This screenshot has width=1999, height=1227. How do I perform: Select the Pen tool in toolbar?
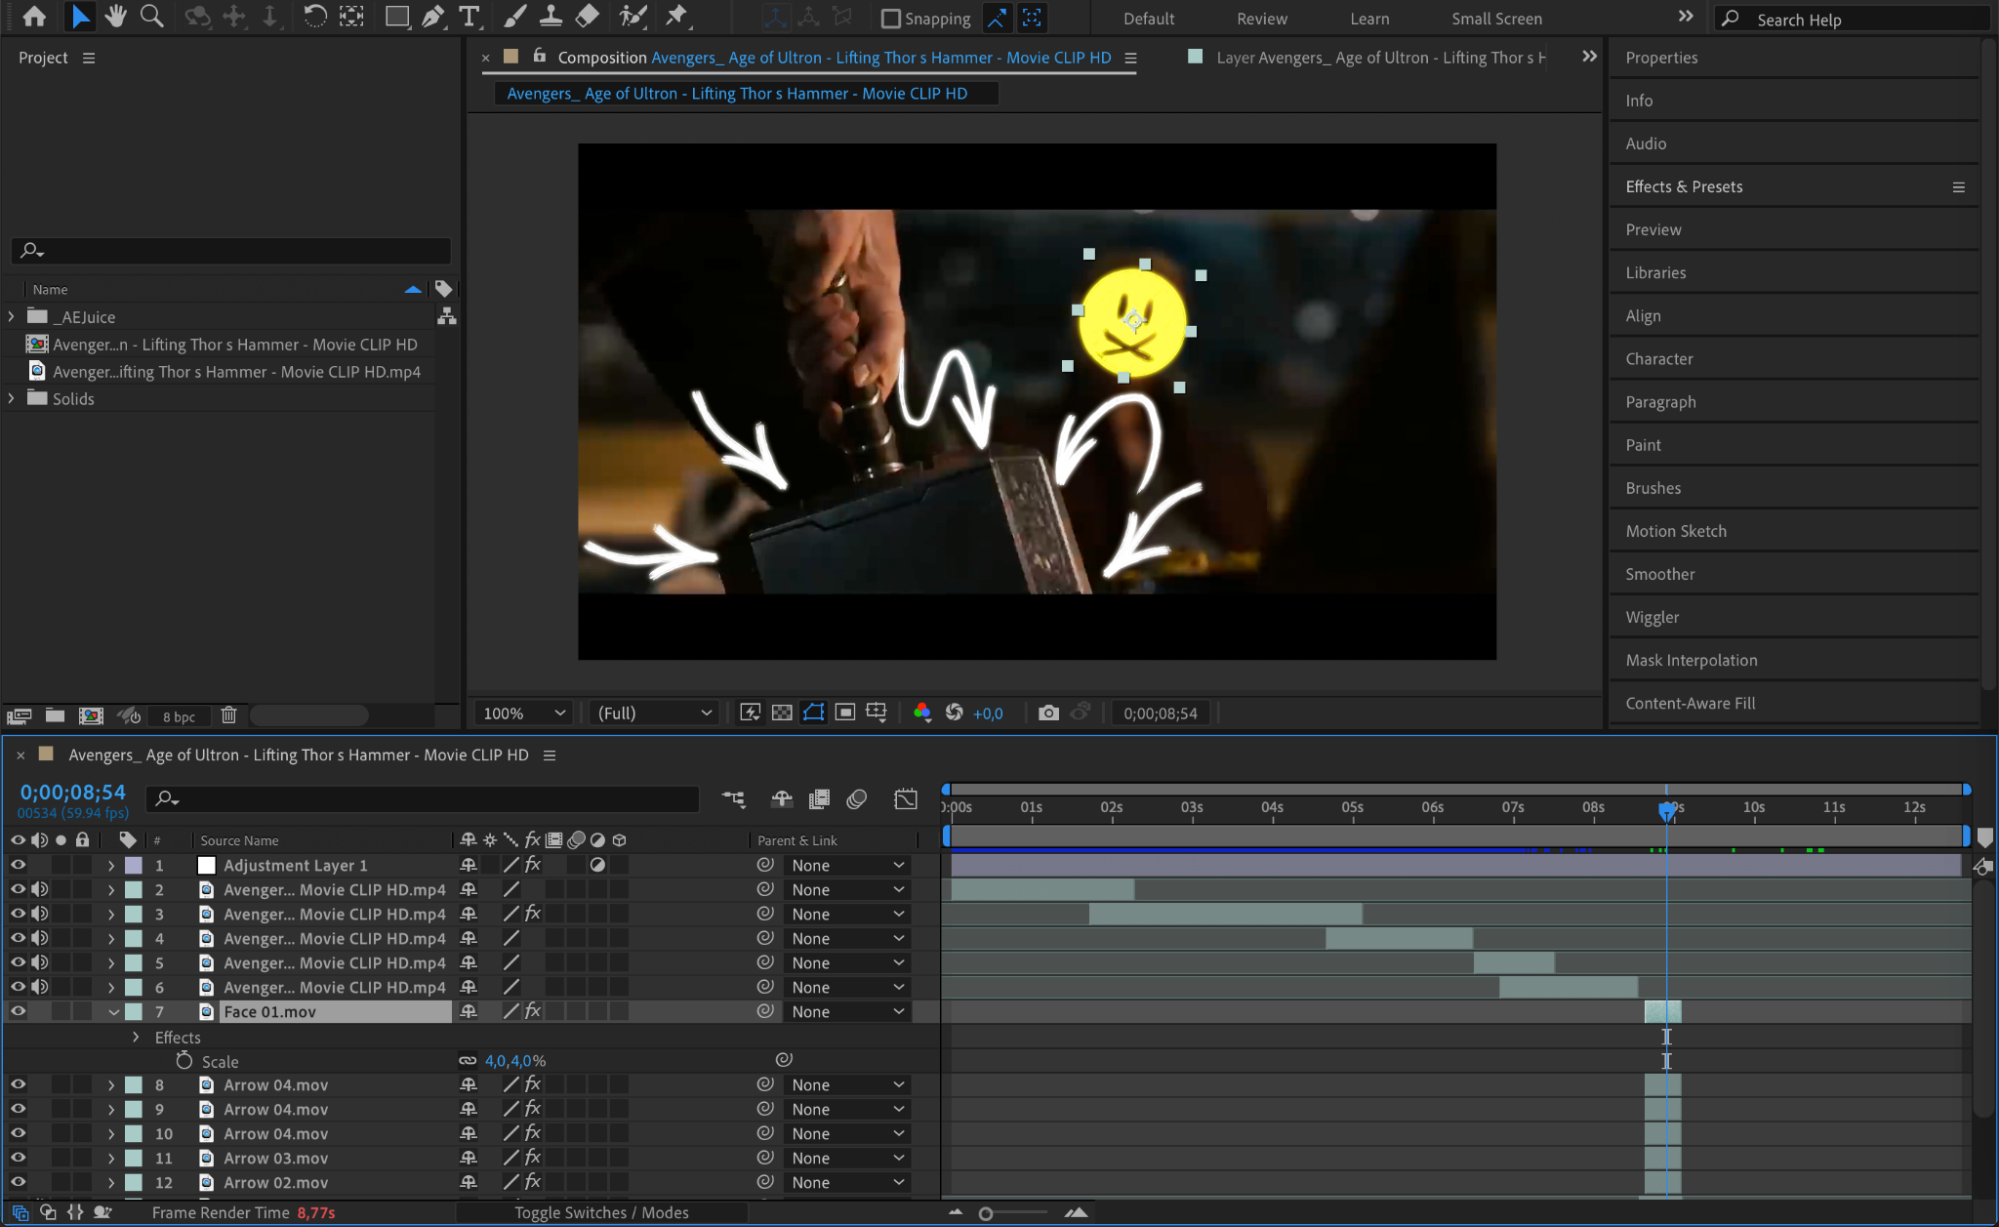(433, 16)
